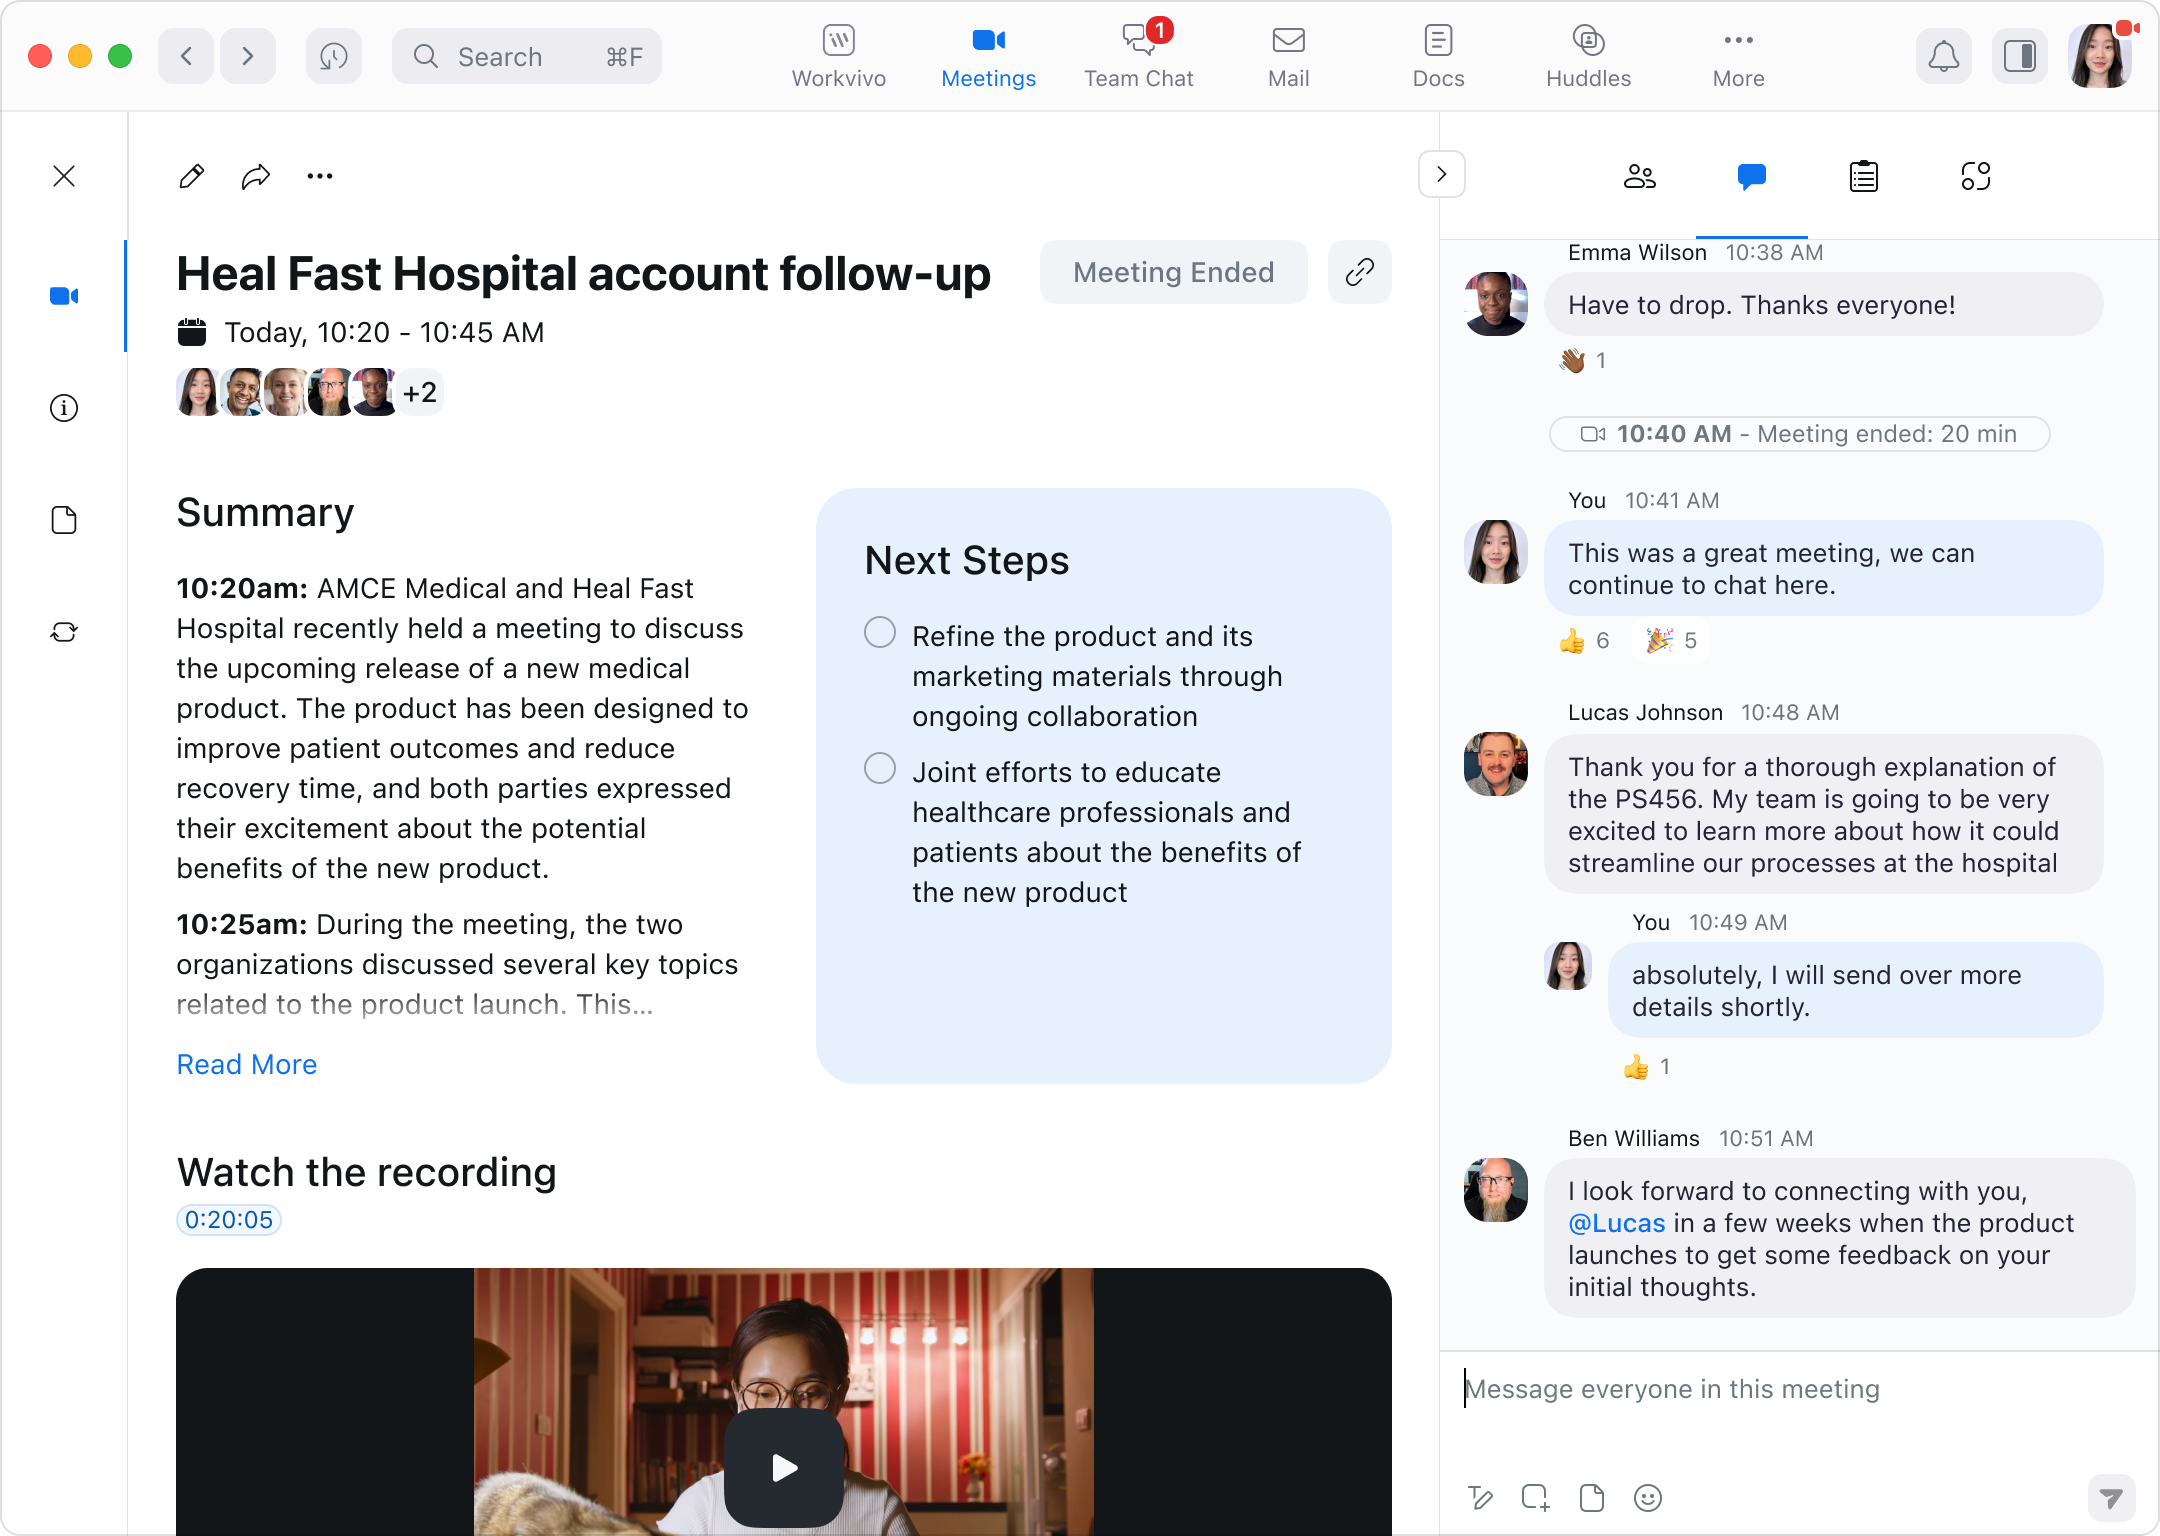Open the notifications bell icon
Screen dimensions: 2160x1536
[x=1943, y=56]
